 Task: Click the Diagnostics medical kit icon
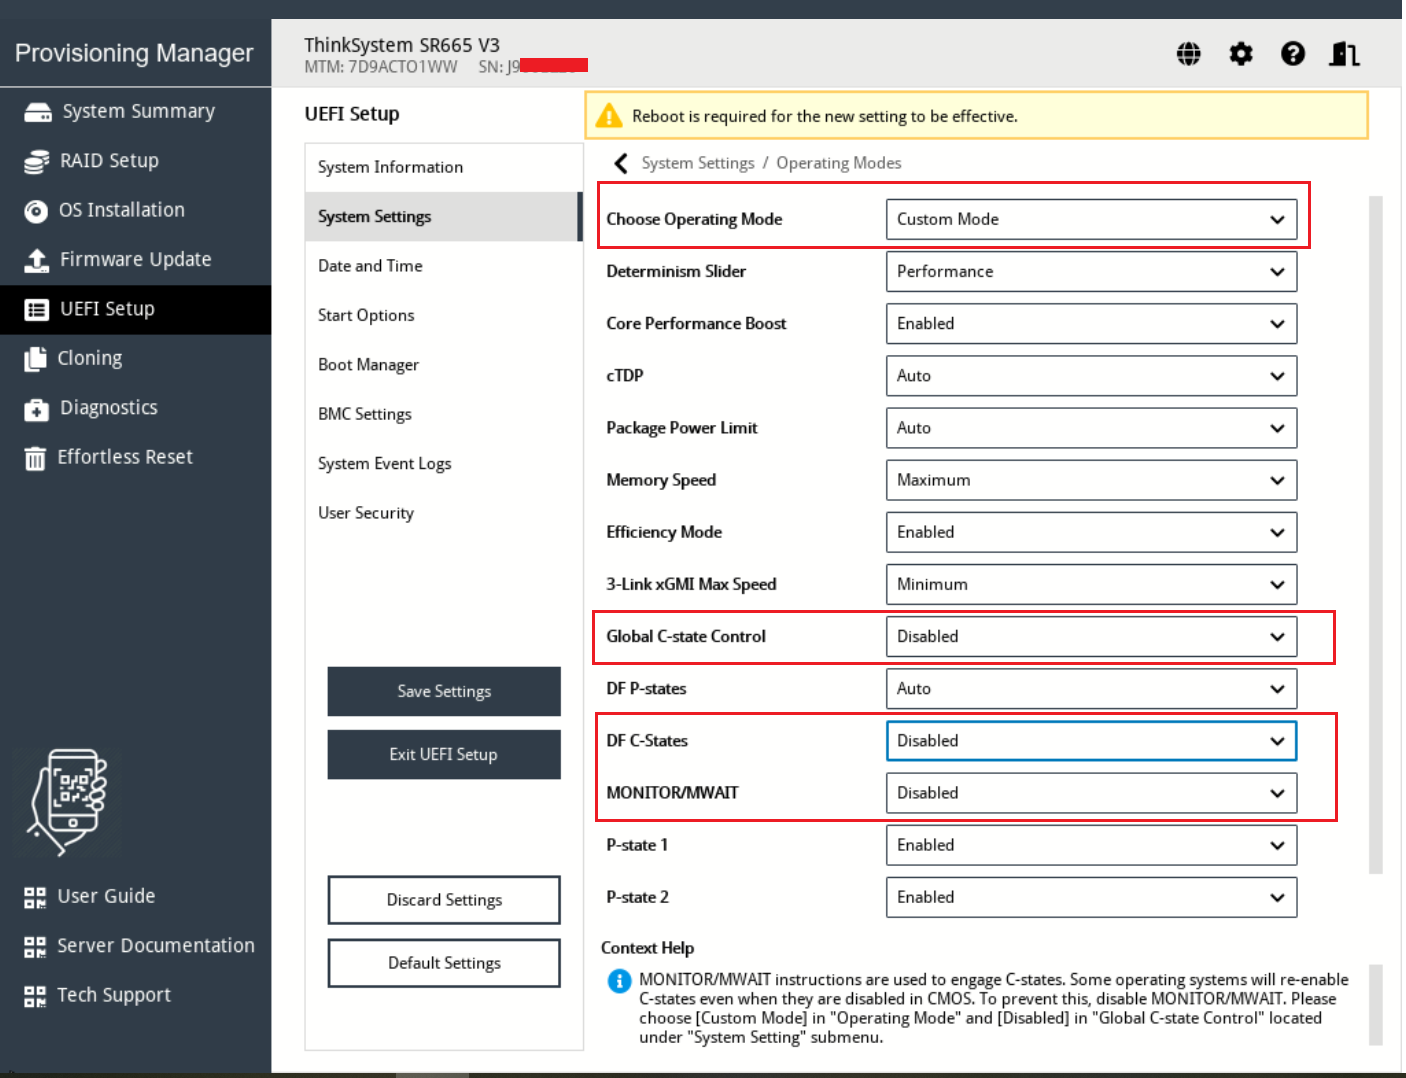pyautogui.click(x=37, y=409)
